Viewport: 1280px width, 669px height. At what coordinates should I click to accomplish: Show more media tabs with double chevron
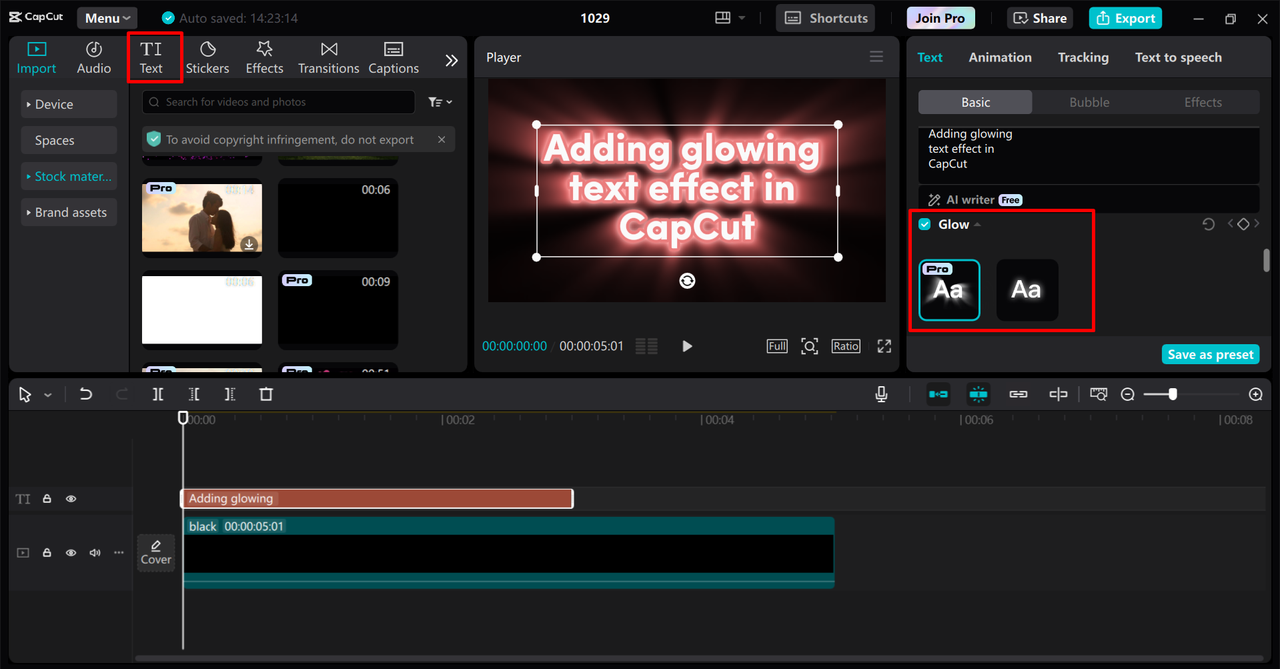pyautogui.click(x=452, y=60)
